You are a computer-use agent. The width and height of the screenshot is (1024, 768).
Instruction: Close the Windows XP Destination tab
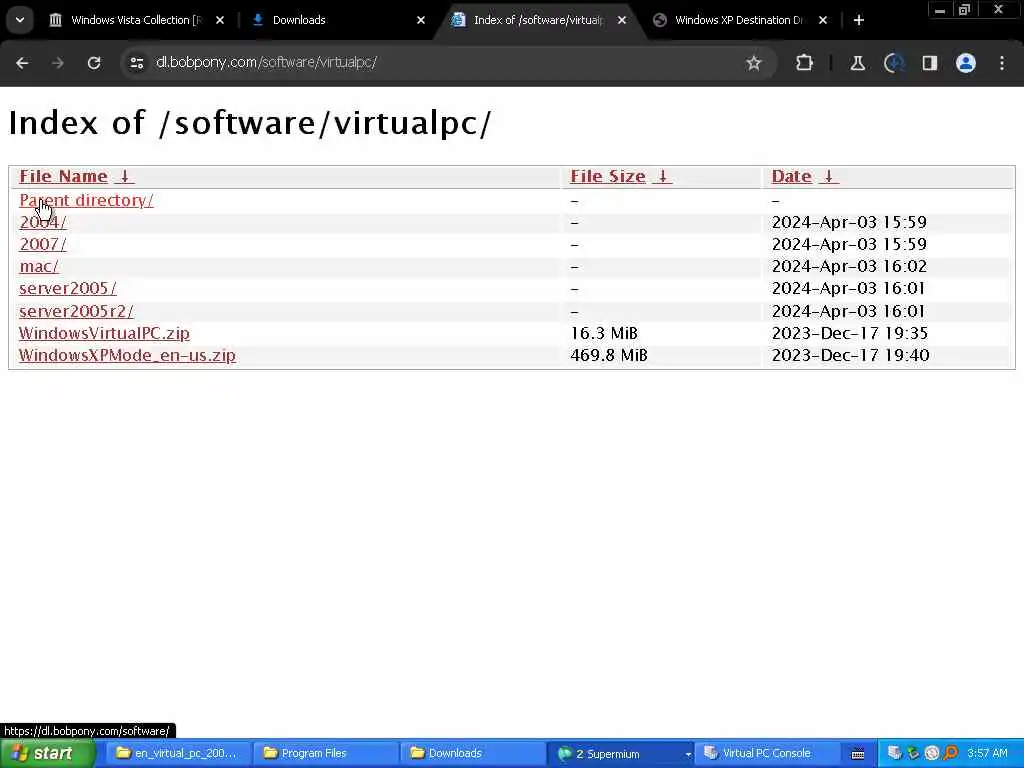pos(823,20)
